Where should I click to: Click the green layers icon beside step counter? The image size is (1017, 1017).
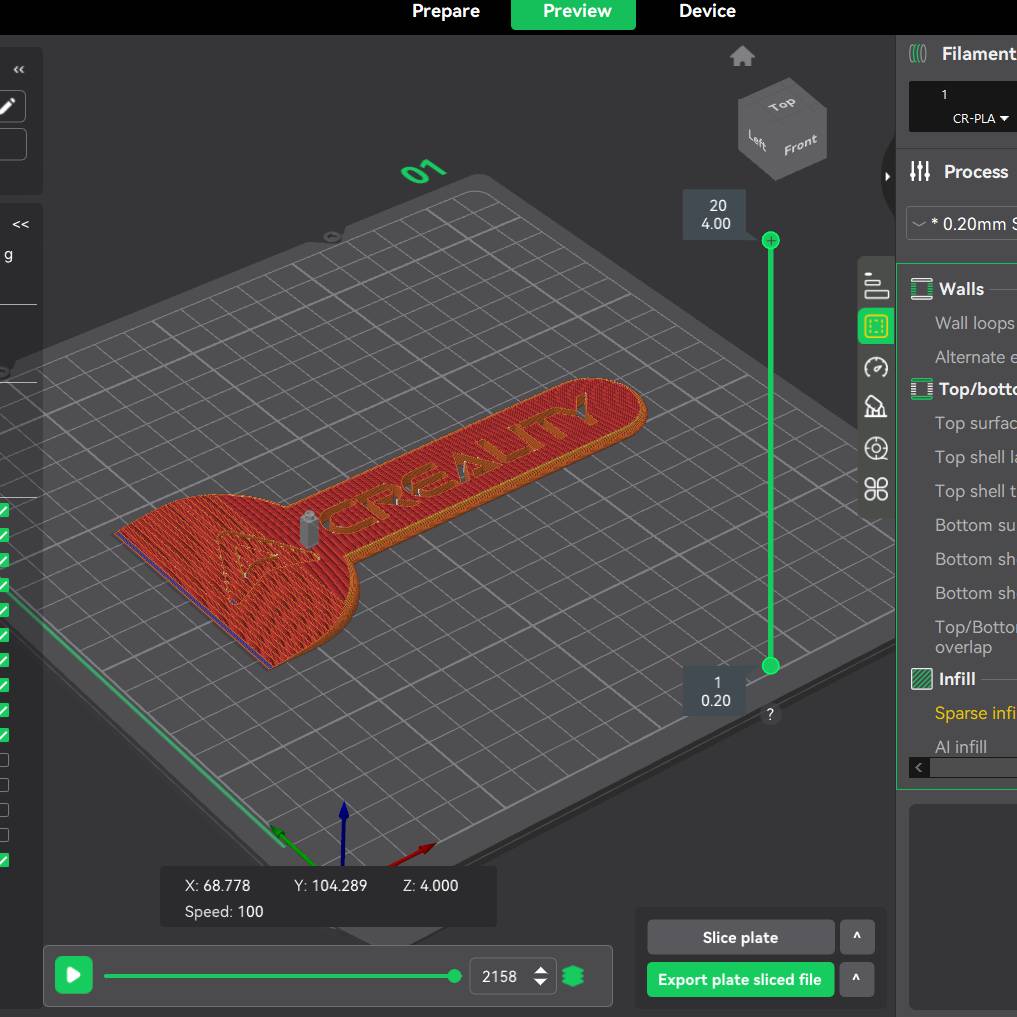coord(573,976)
